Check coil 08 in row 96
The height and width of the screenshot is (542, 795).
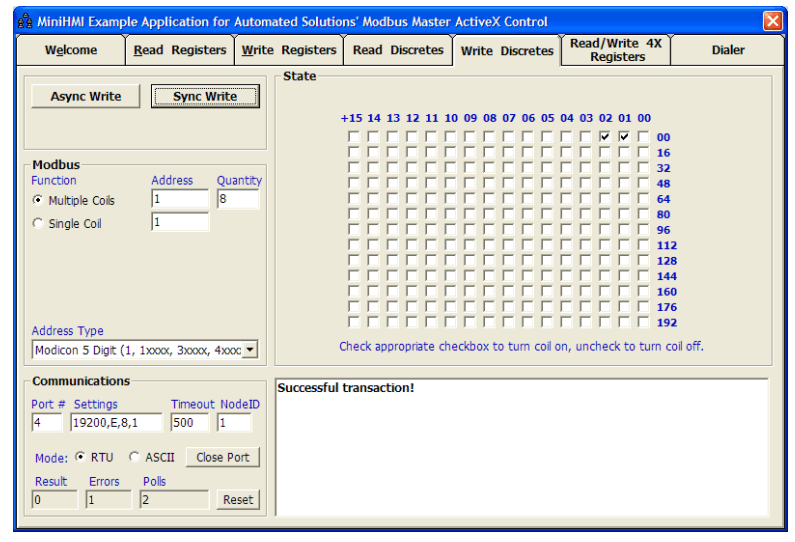(x=489, y=229)
